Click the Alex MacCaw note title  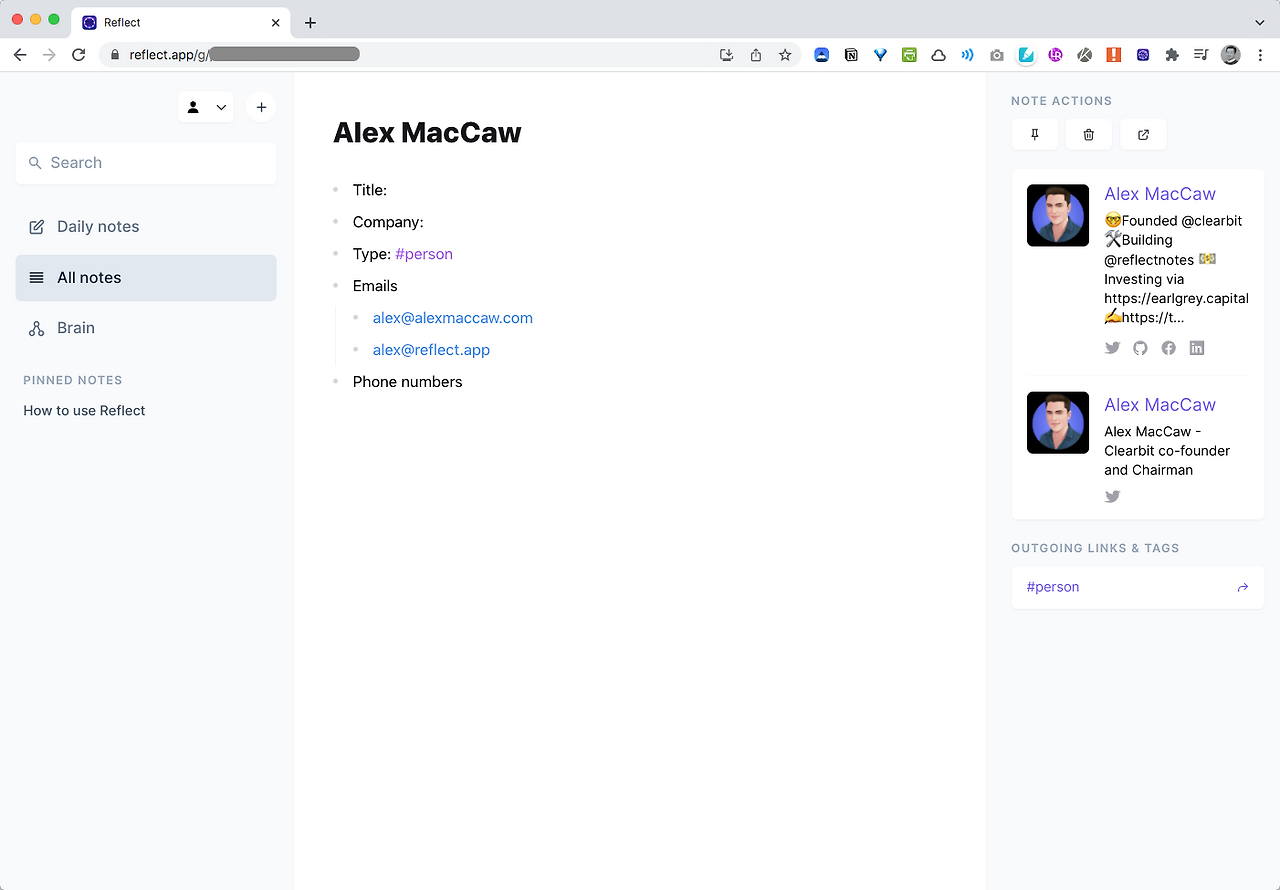click(427, 133)
